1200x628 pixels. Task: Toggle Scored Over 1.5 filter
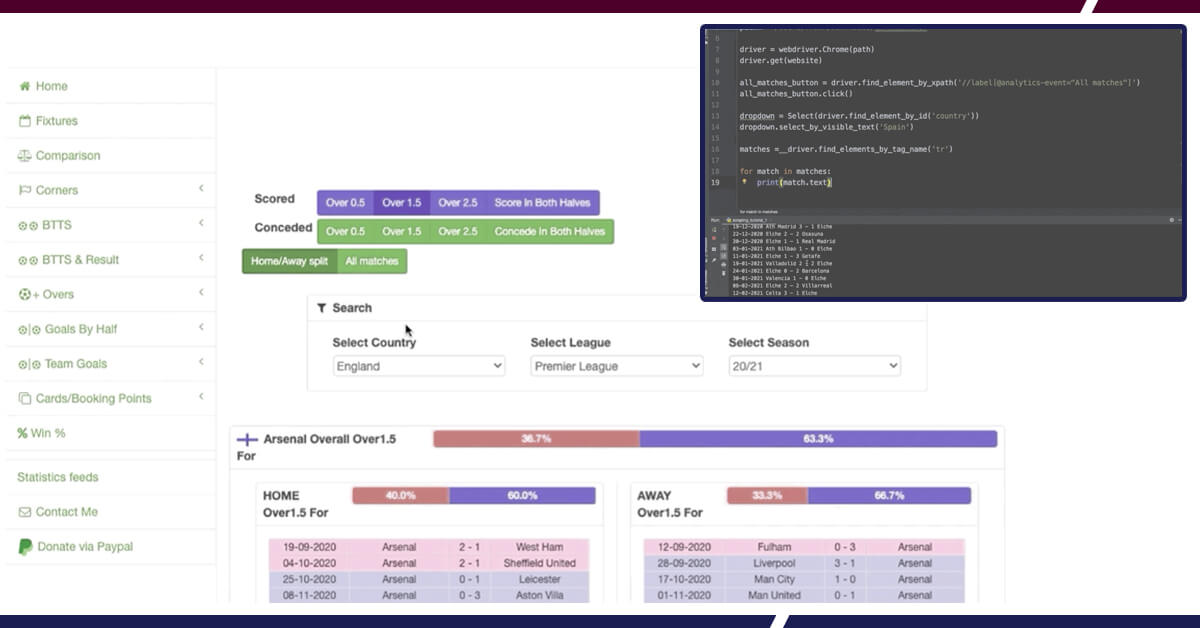(x=402, y=203)
